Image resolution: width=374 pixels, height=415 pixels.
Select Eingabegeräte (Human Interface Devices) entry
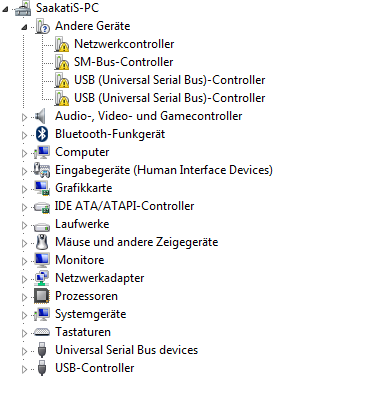pos(164,170)
